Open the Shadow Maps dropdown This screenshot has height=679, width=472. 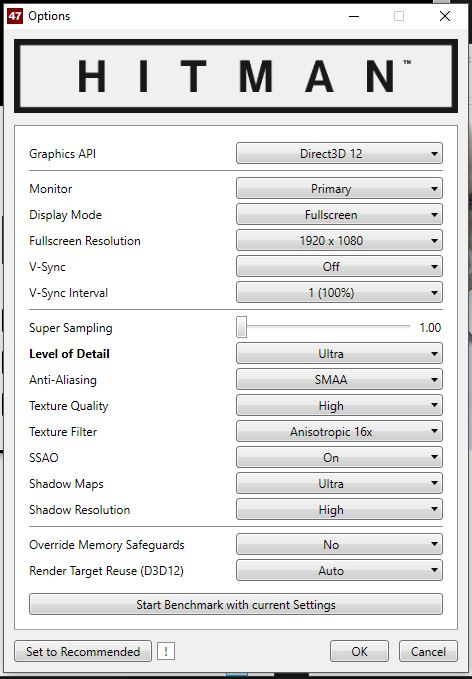339,483
